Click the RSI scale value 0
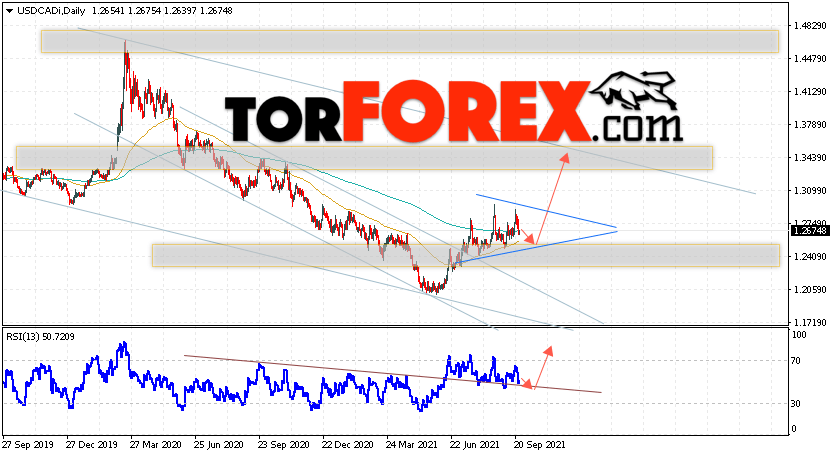This screenshot has width=834, height=456. (x=794, y=429)
